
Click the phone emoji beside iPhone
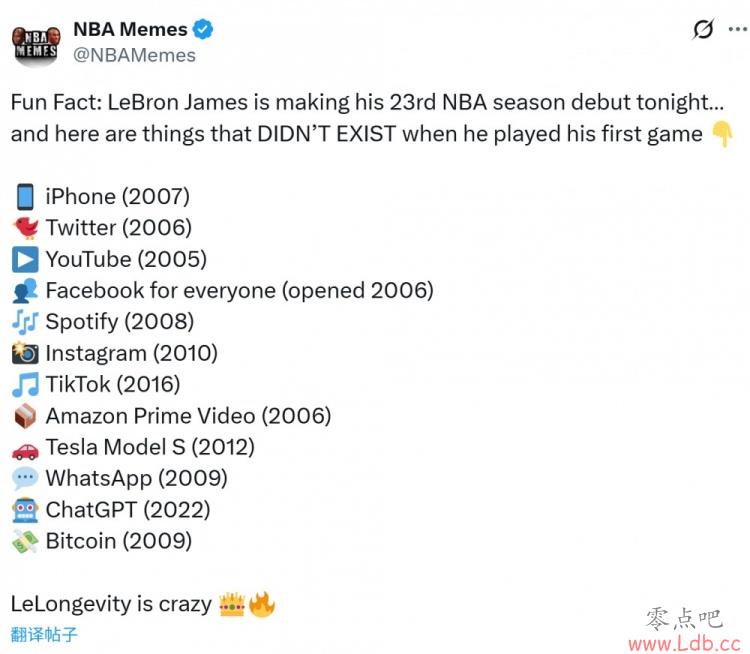tap(25, 196)
